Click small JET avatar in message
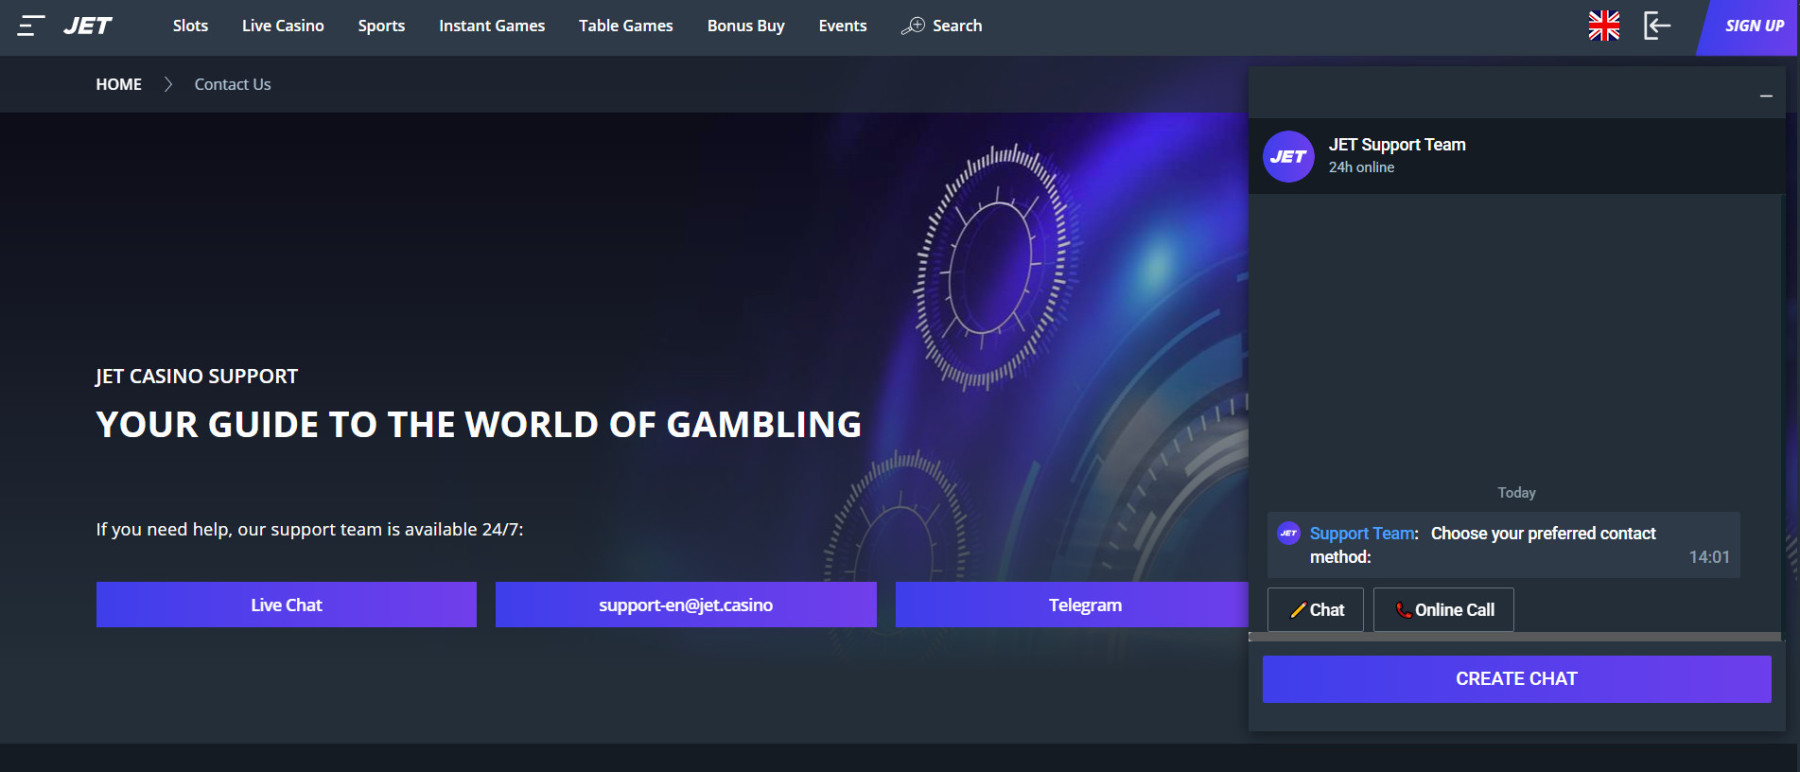The height and width of the screenshot is (772, 1800). click(x=1289, y=534)
